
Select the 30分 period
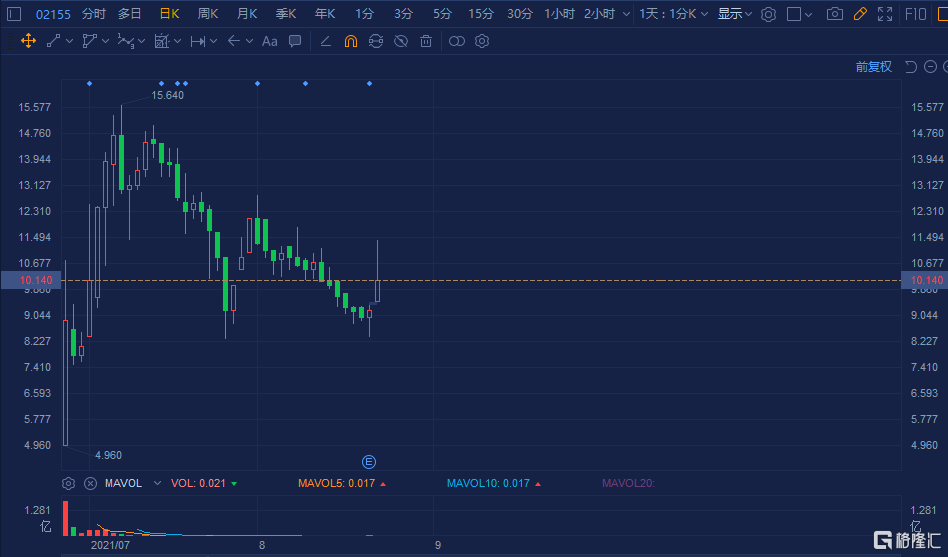(x=520, y=14)
